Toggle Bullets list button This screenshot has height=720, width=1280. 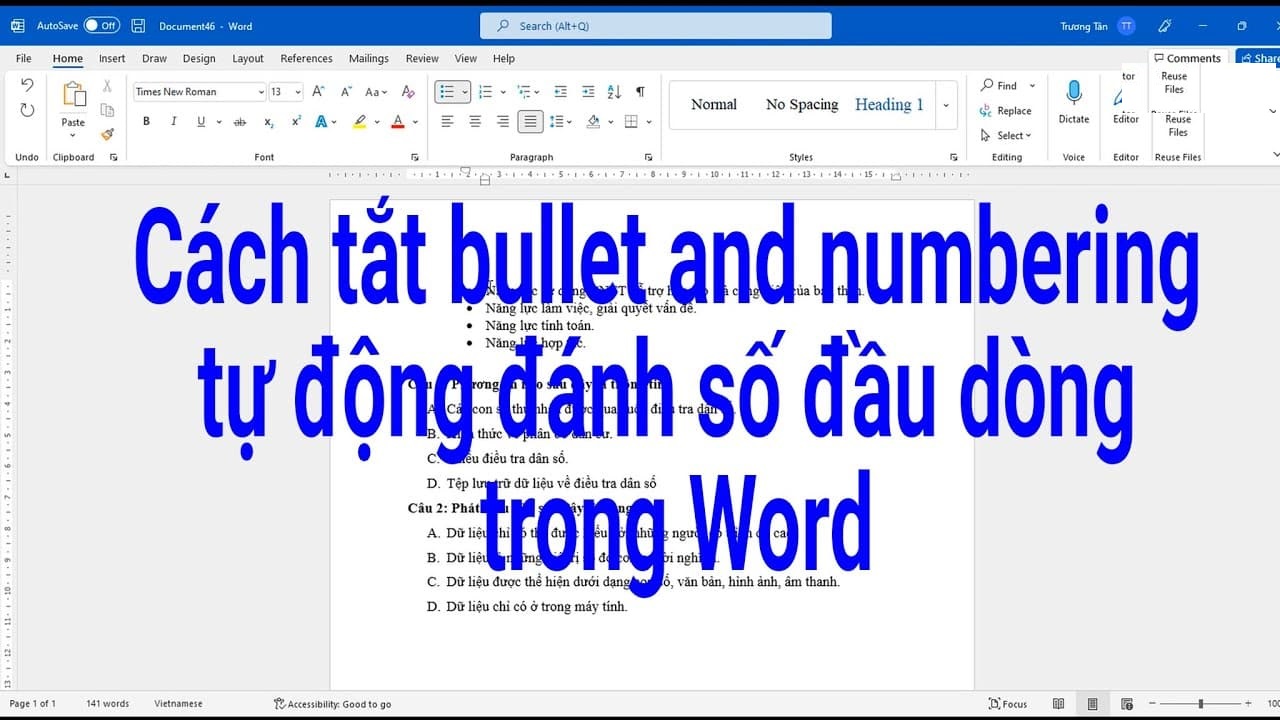(x=446, y=92)
